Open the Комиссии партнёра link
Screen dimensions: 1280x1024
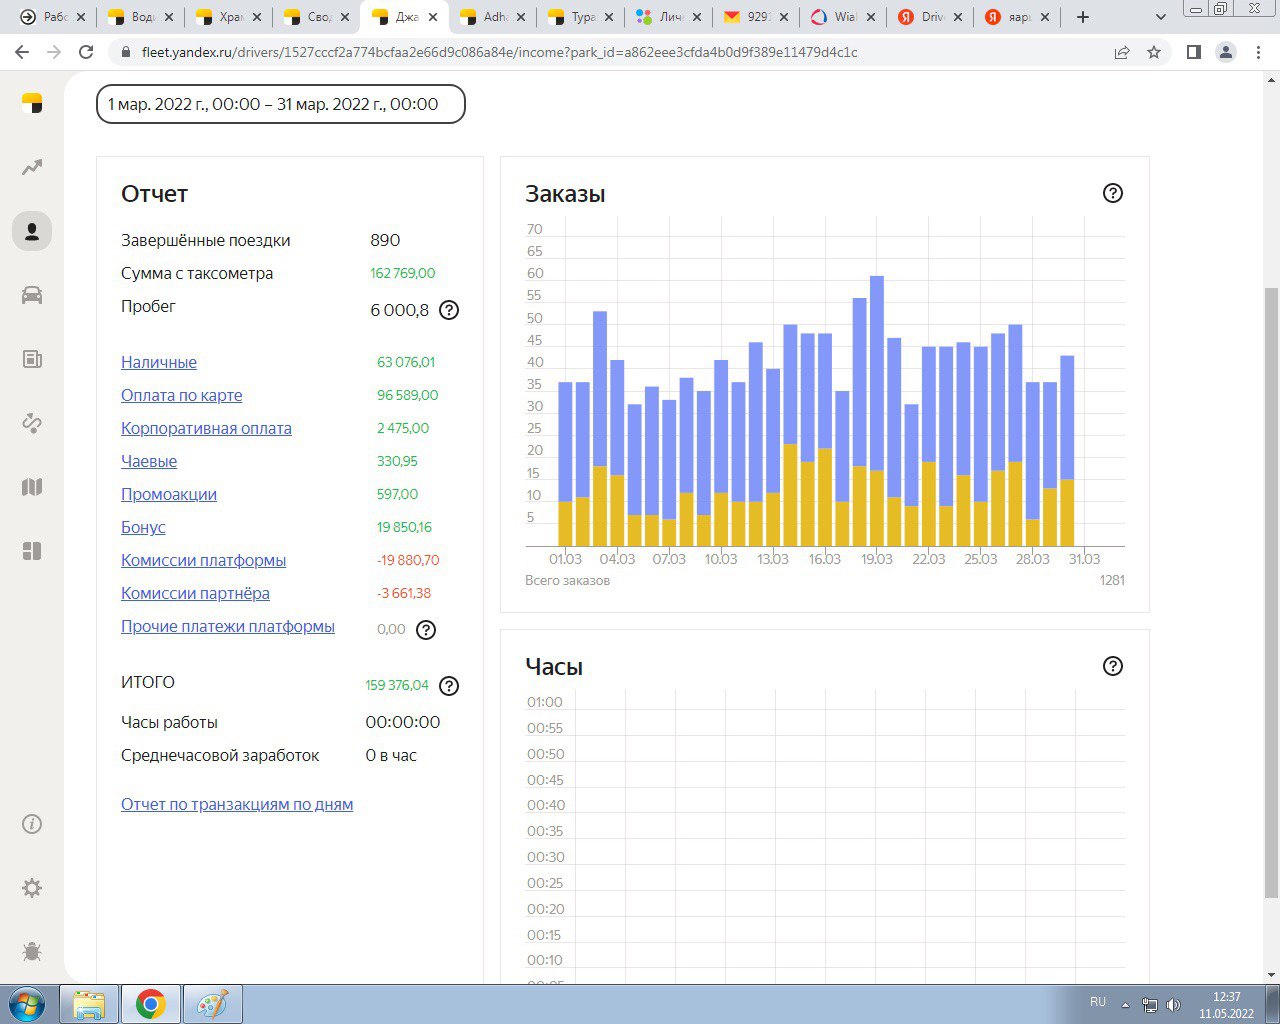(x=195, y=593)
